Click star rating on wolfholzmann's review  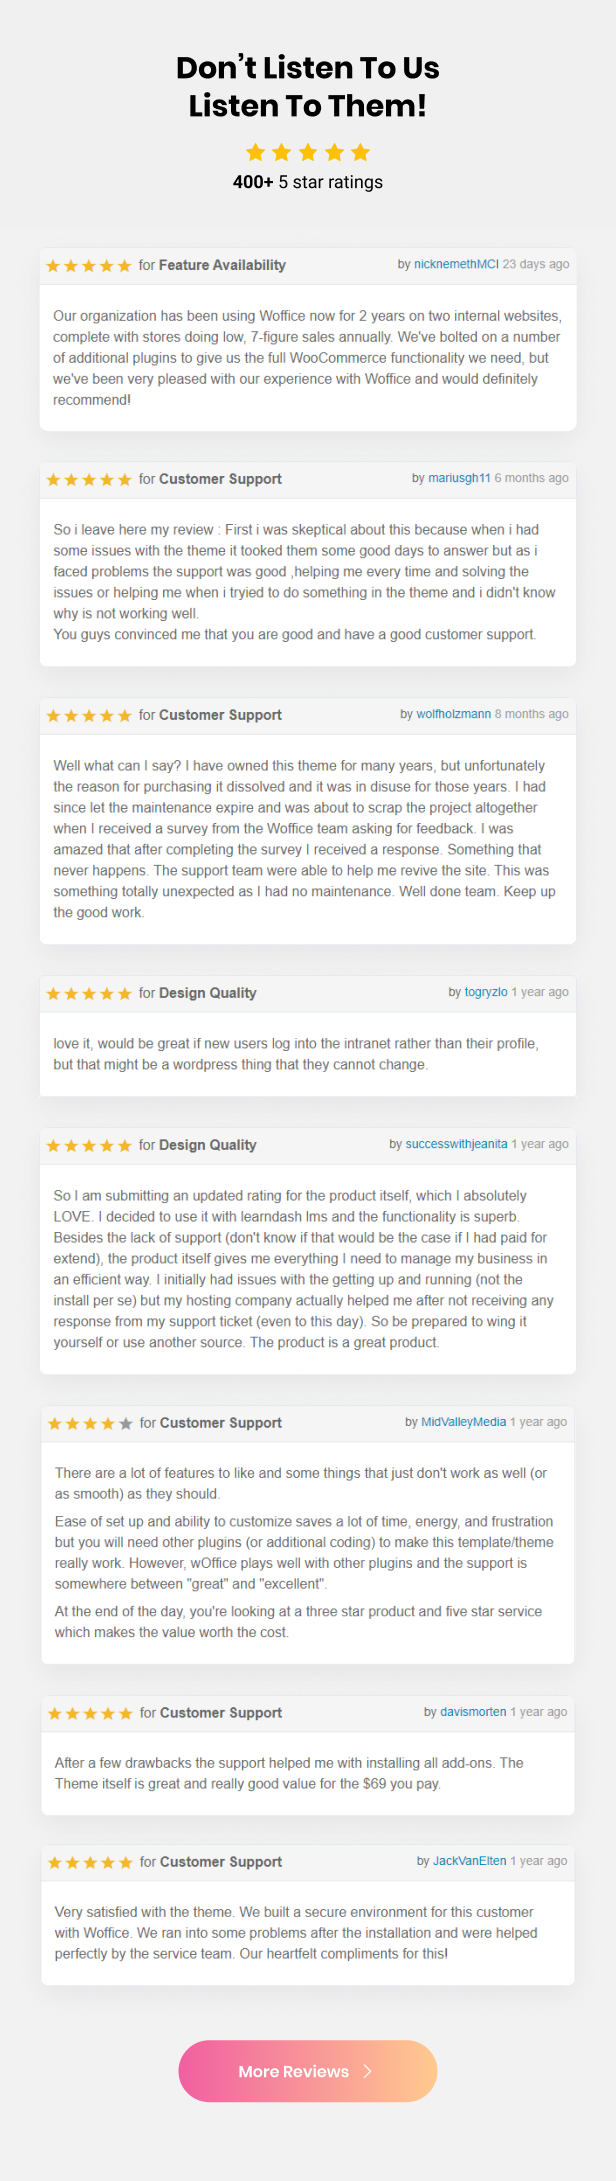pyautogui.click(x=89, y=716)
